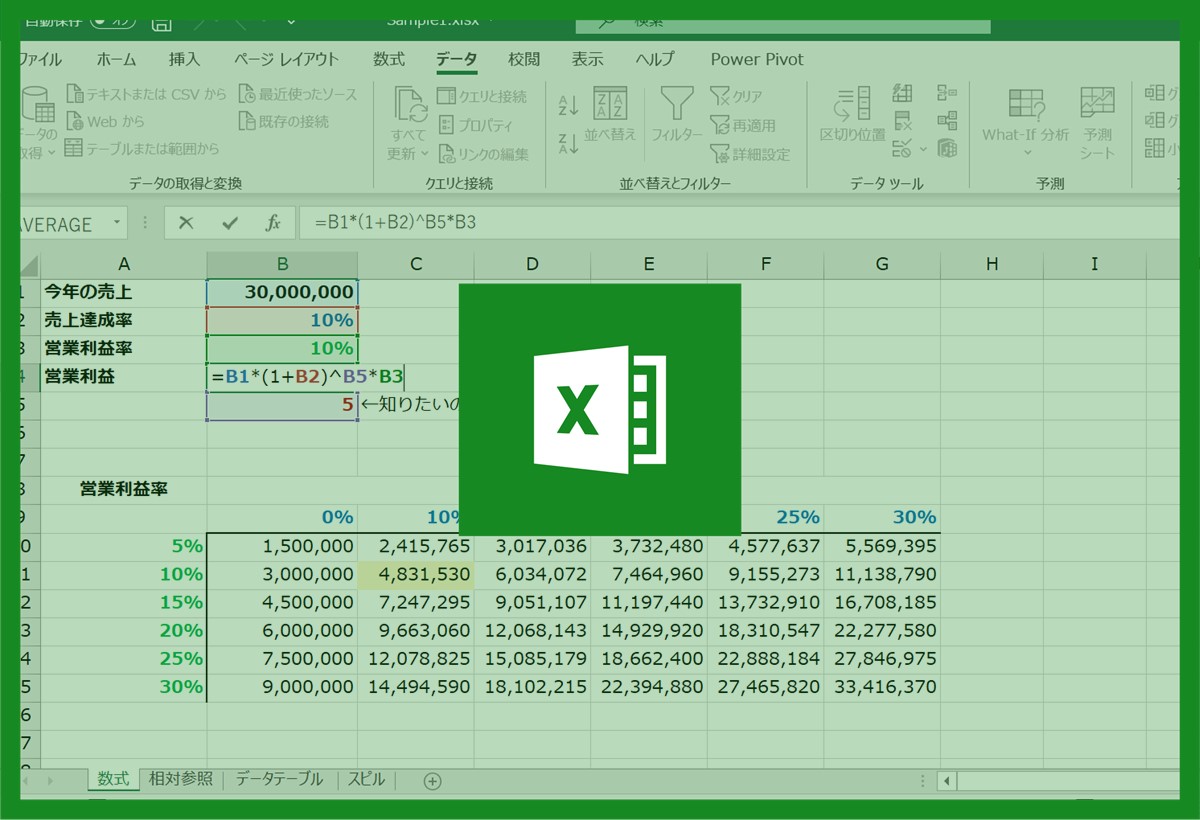The height and width of the screenshot is (820, 1200).
Task: Select column B header
Action: [x=282, y=264]
